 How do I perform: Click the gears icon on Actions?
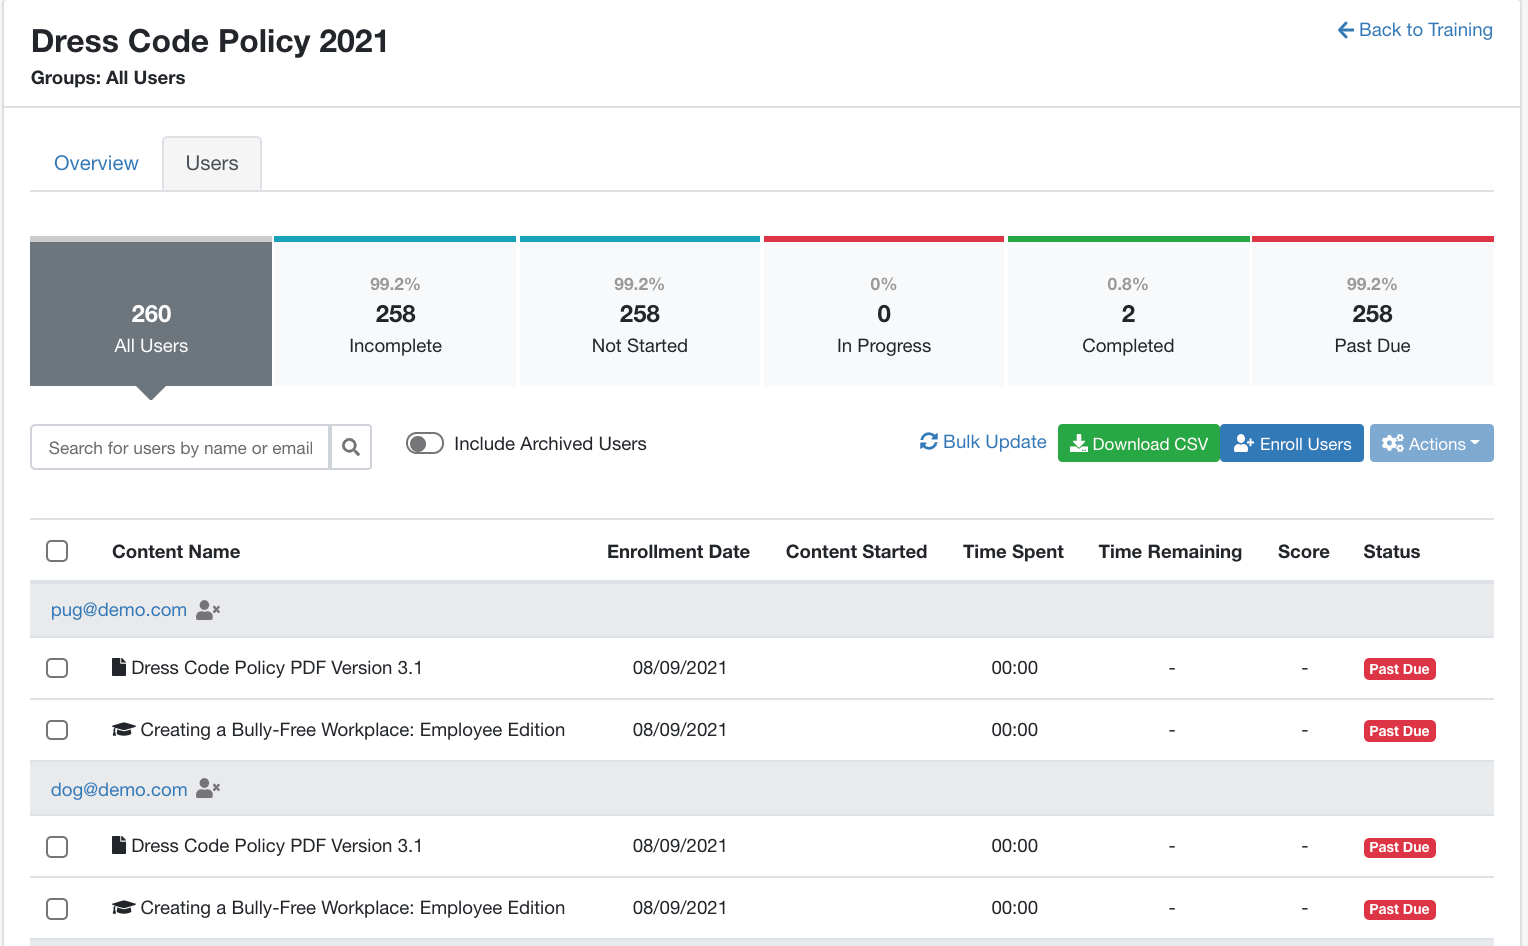1393,443
